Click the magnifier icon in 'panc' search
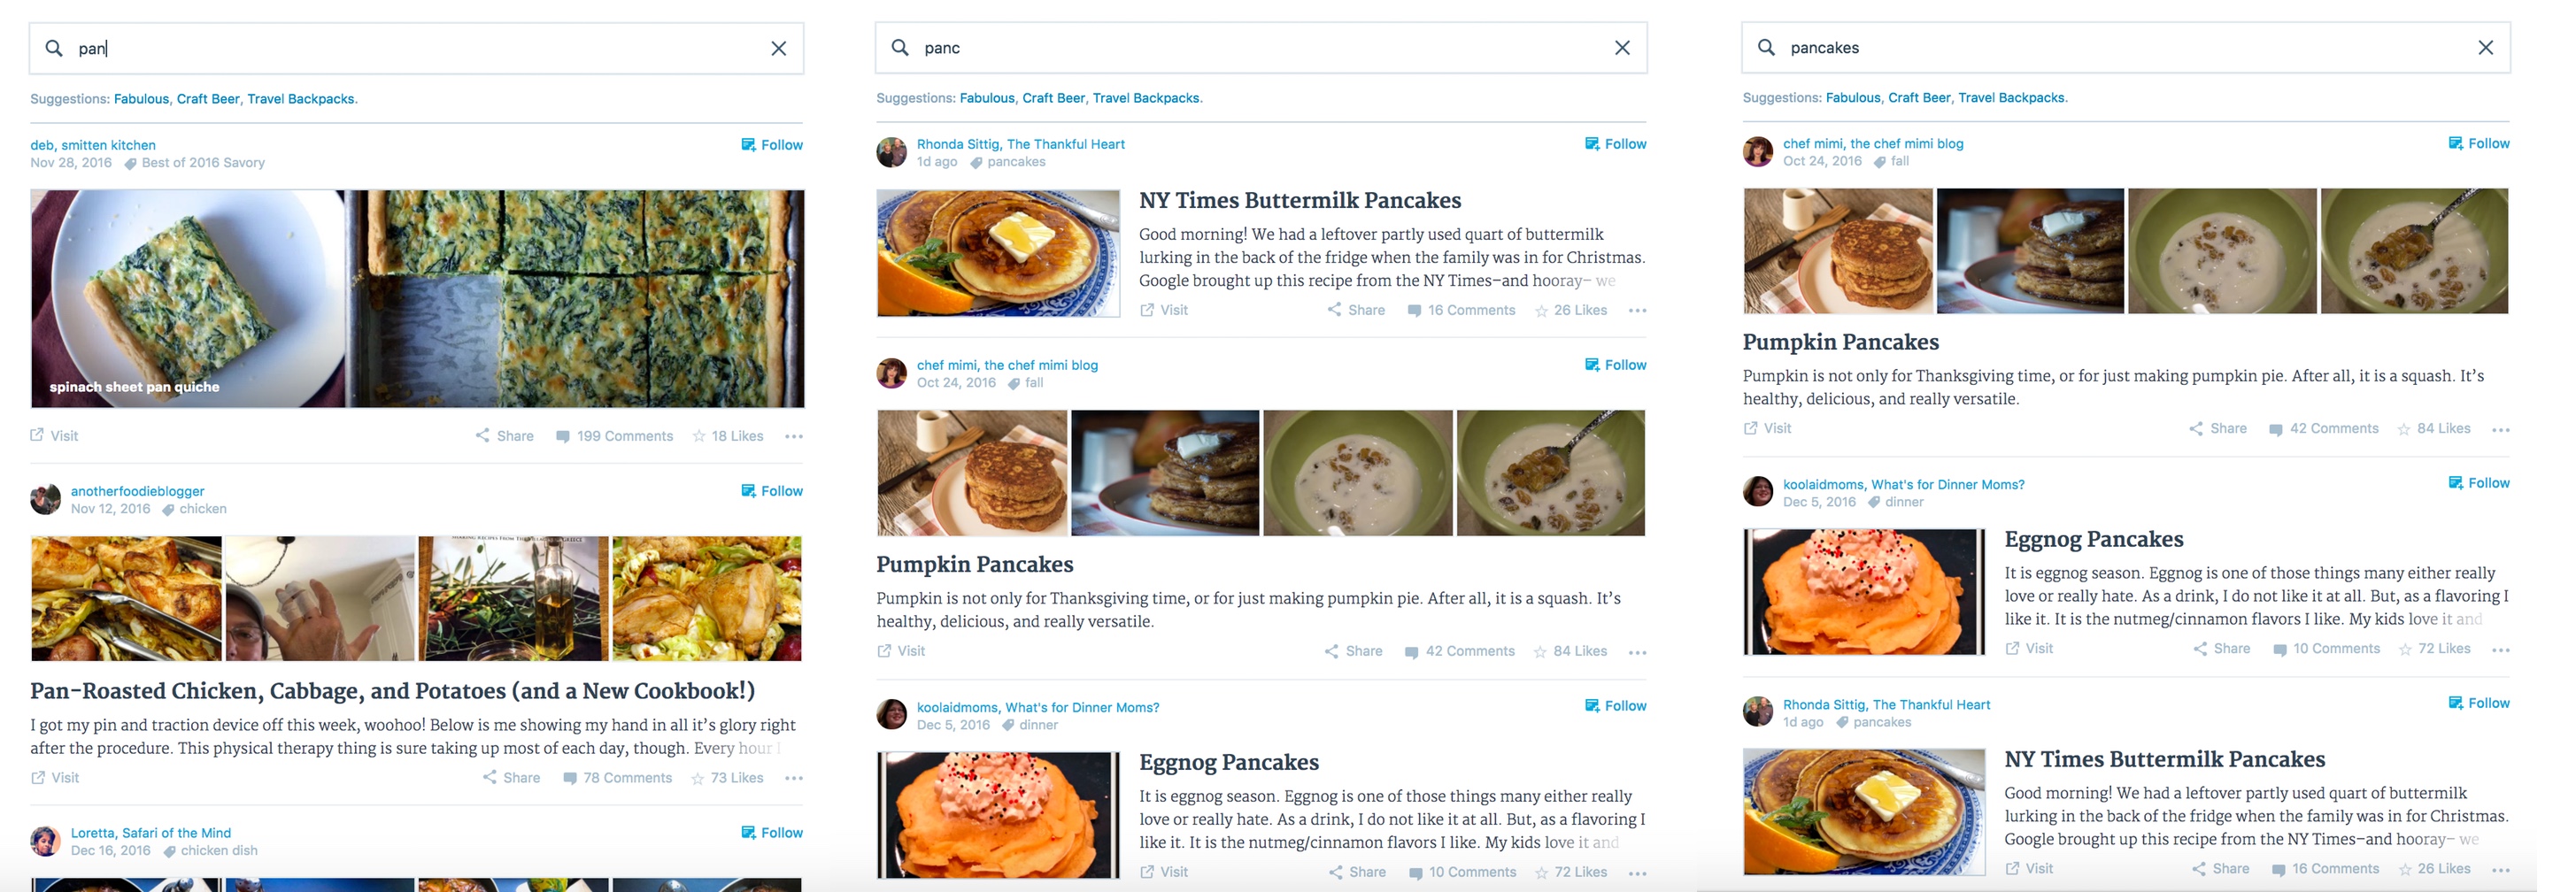This screenshot has height=892, width=2576. (900, 47)
